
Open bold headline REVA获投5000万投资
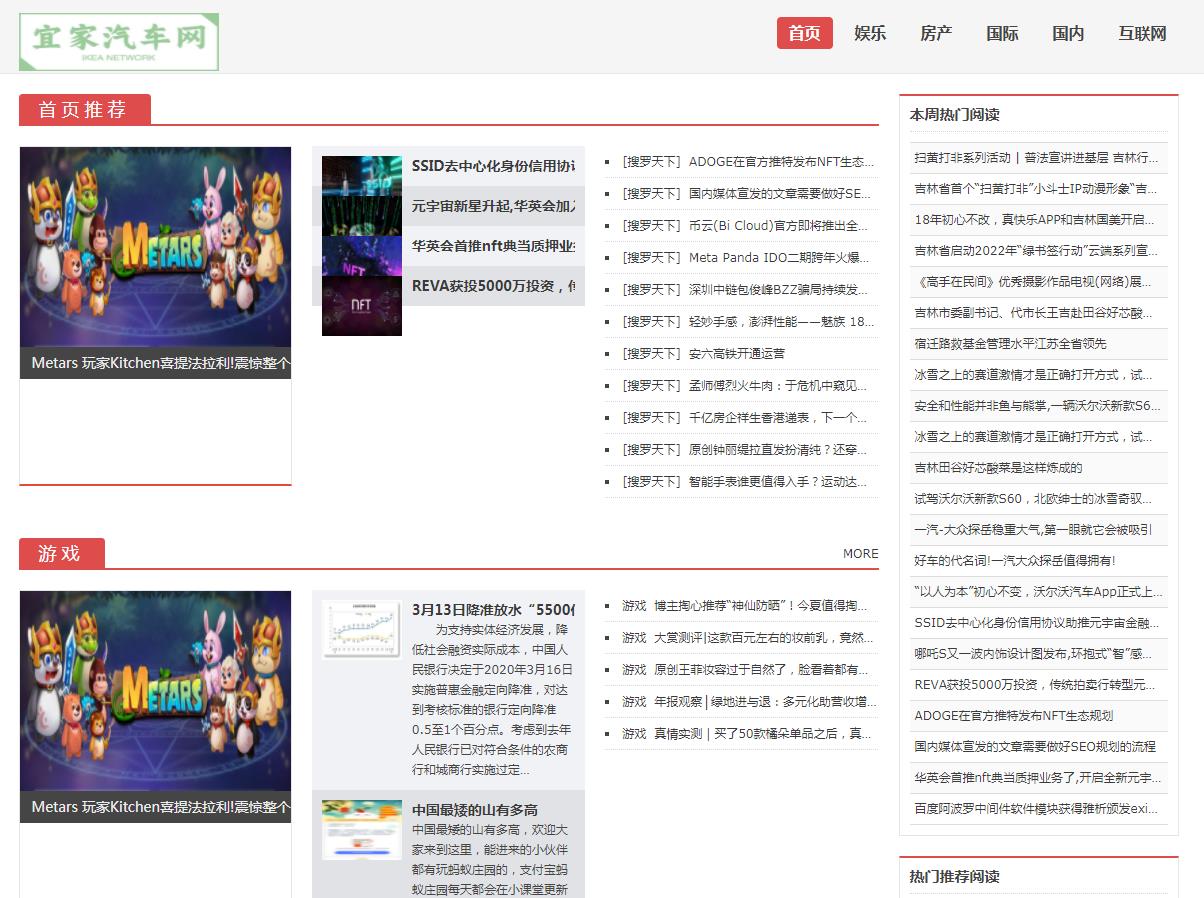(493, 286)
